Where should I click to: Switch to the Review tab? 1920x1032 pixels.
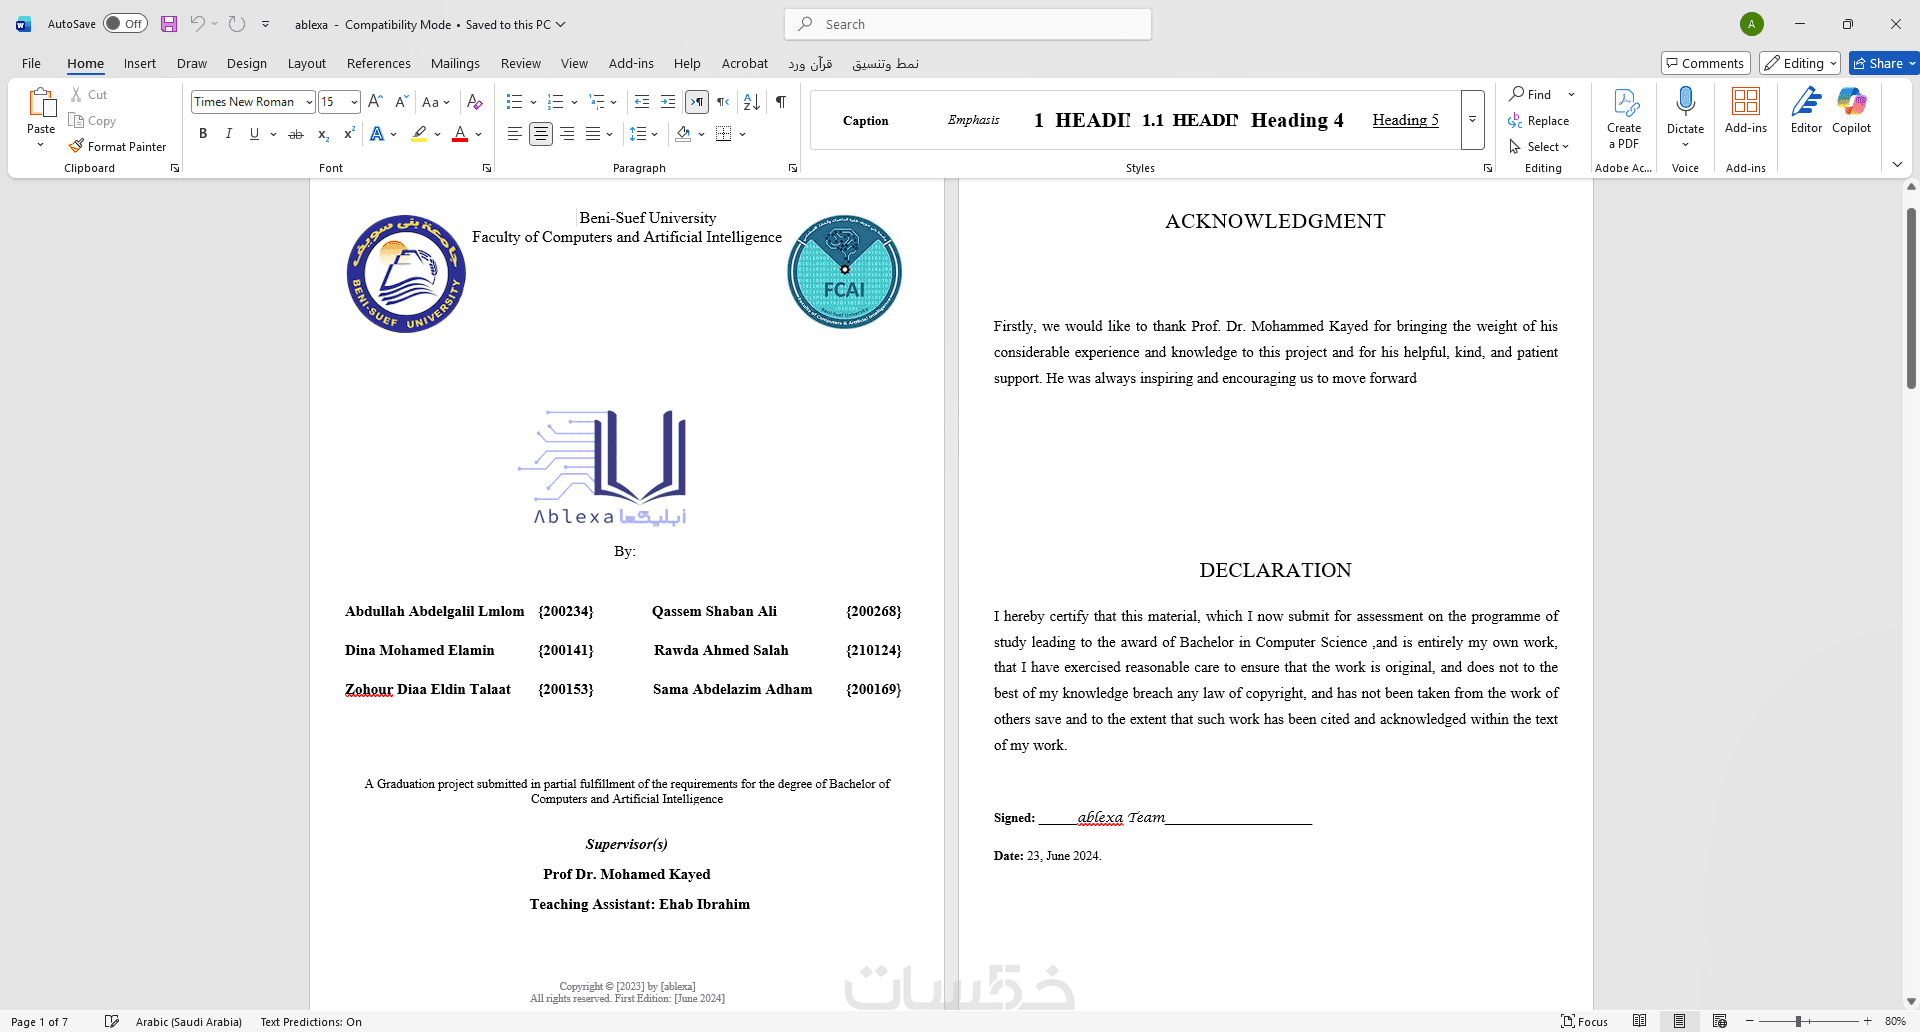point(521,63)
